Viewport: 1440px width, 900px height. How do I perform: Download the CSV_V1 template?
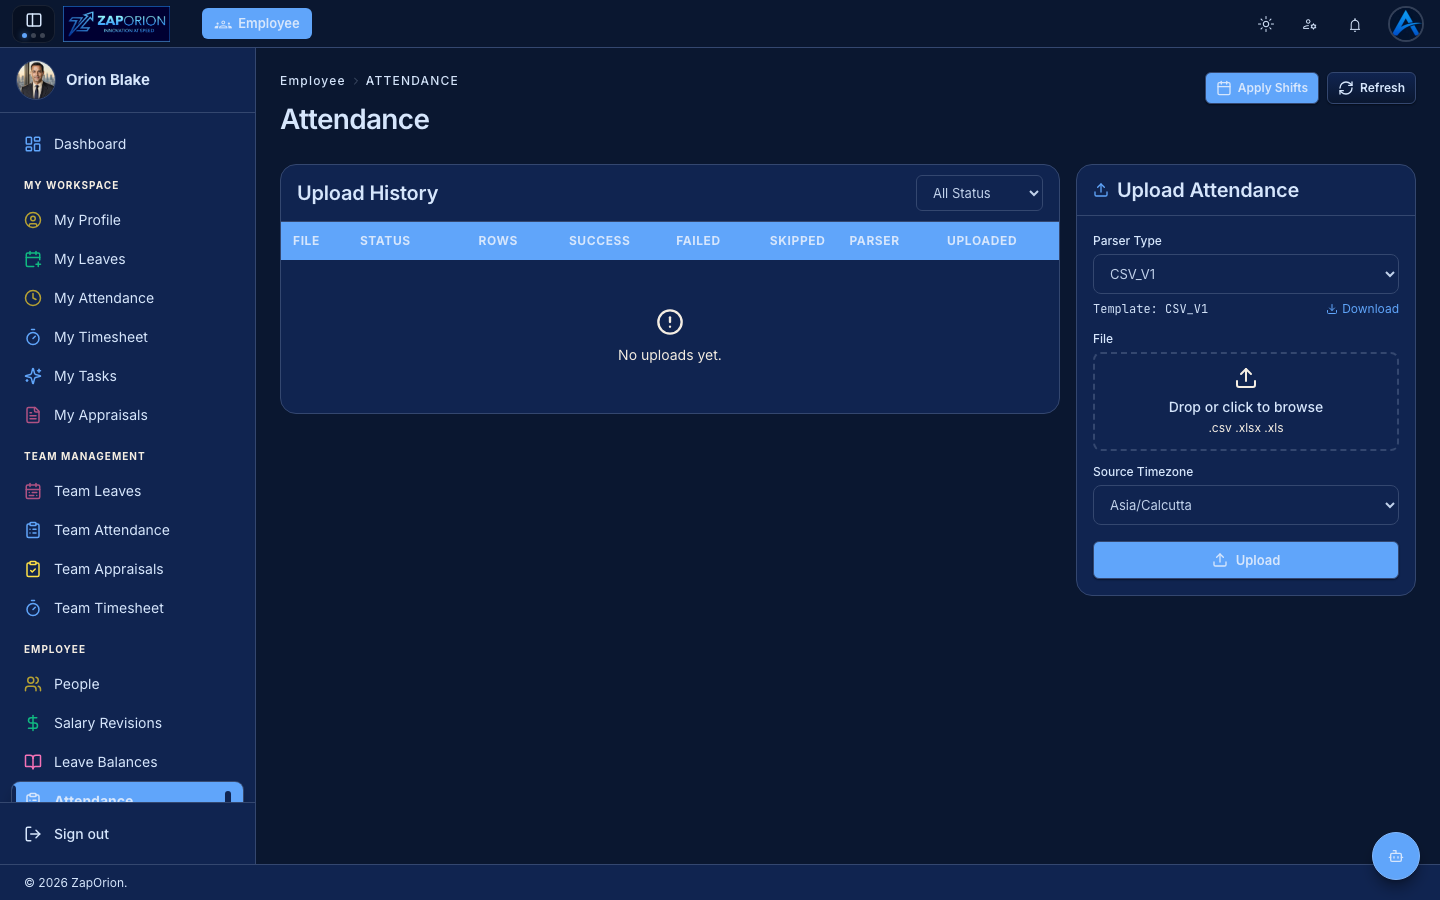coord(1362,309)
